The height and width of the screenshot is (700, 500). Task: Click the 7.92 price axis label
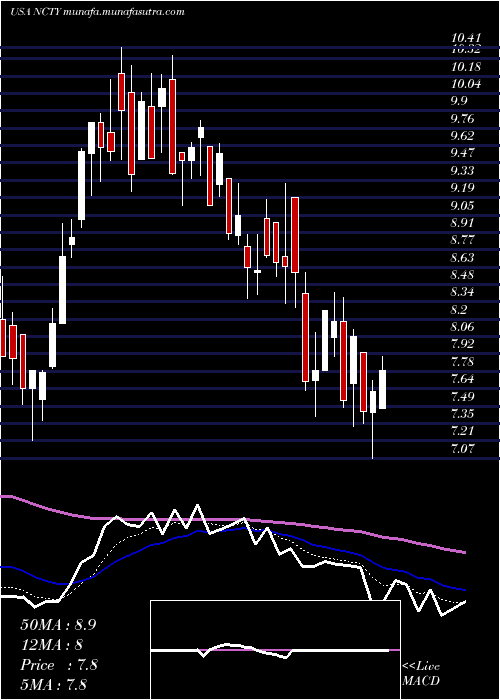462,344
